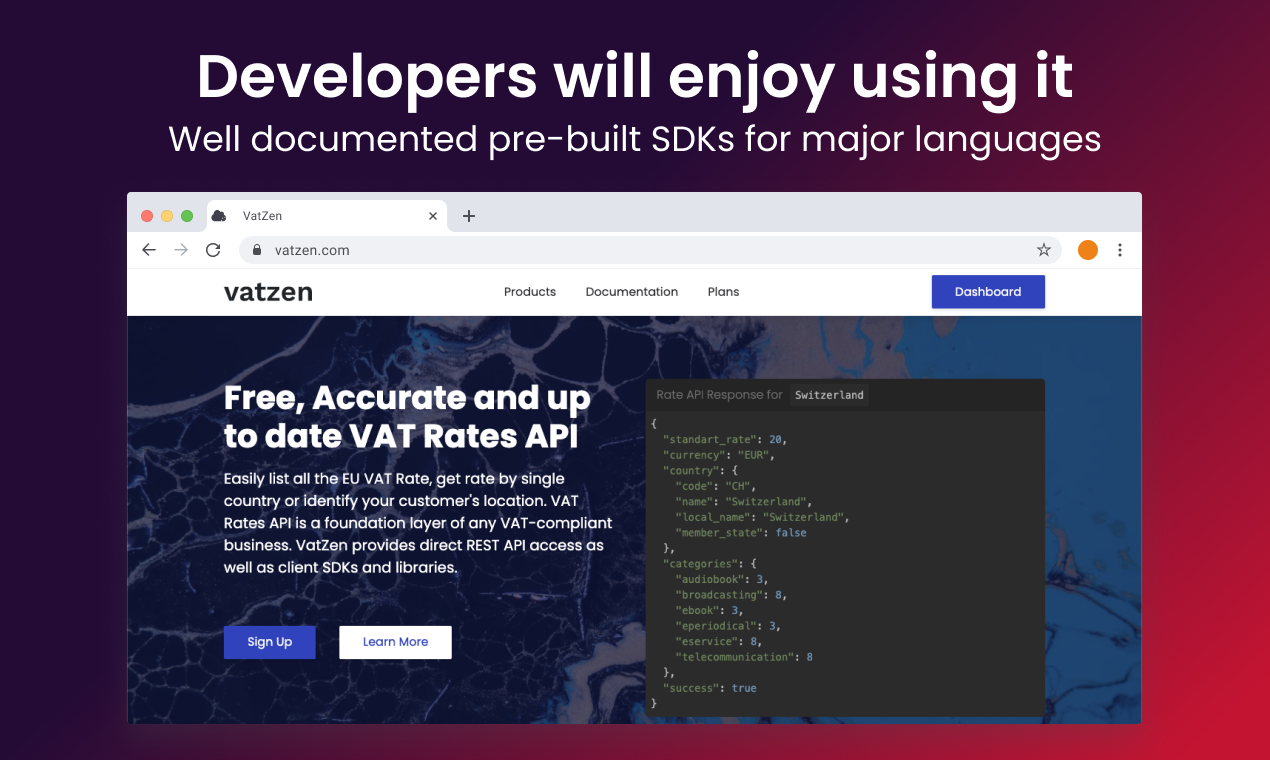Image resolution: width=1270 pixels, height=760 pixels.
Task: Click the "code": "CH" line
Action: [714, 486]
